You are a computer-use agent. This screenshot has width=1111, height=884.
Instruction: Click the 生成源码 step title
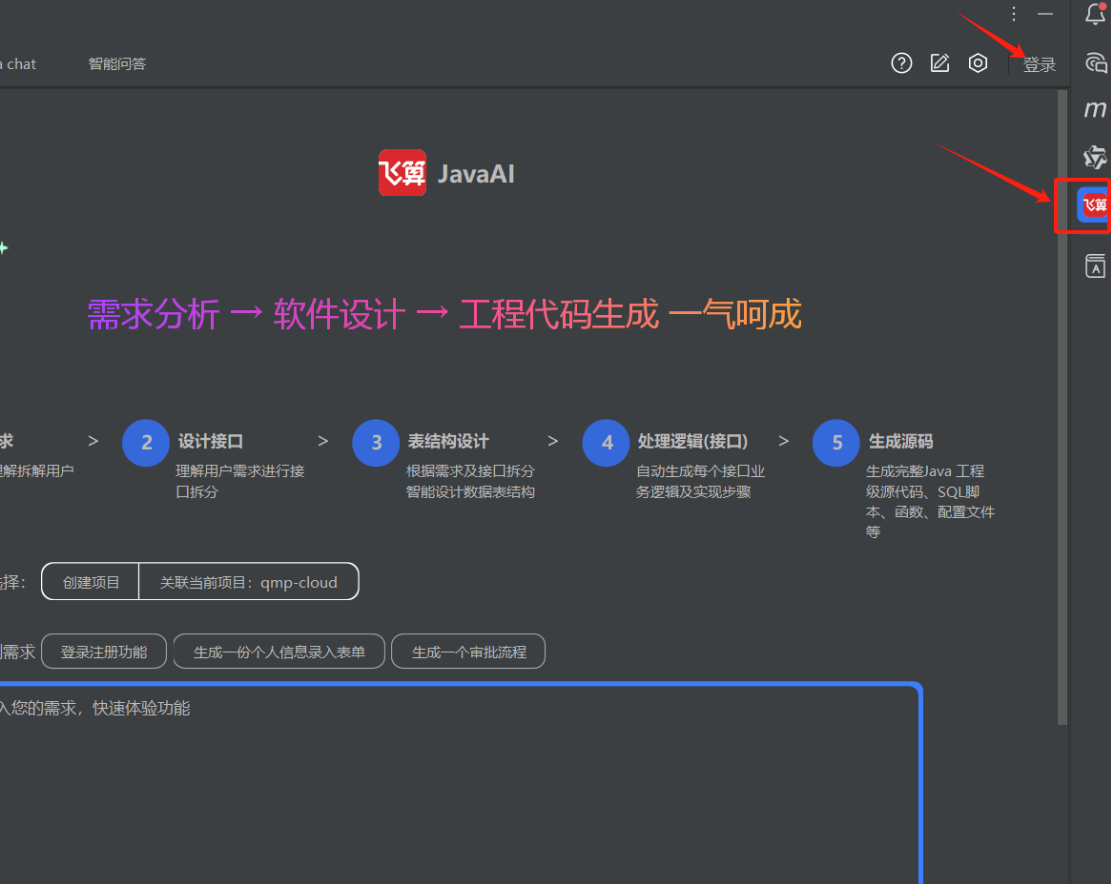[901, 441]
